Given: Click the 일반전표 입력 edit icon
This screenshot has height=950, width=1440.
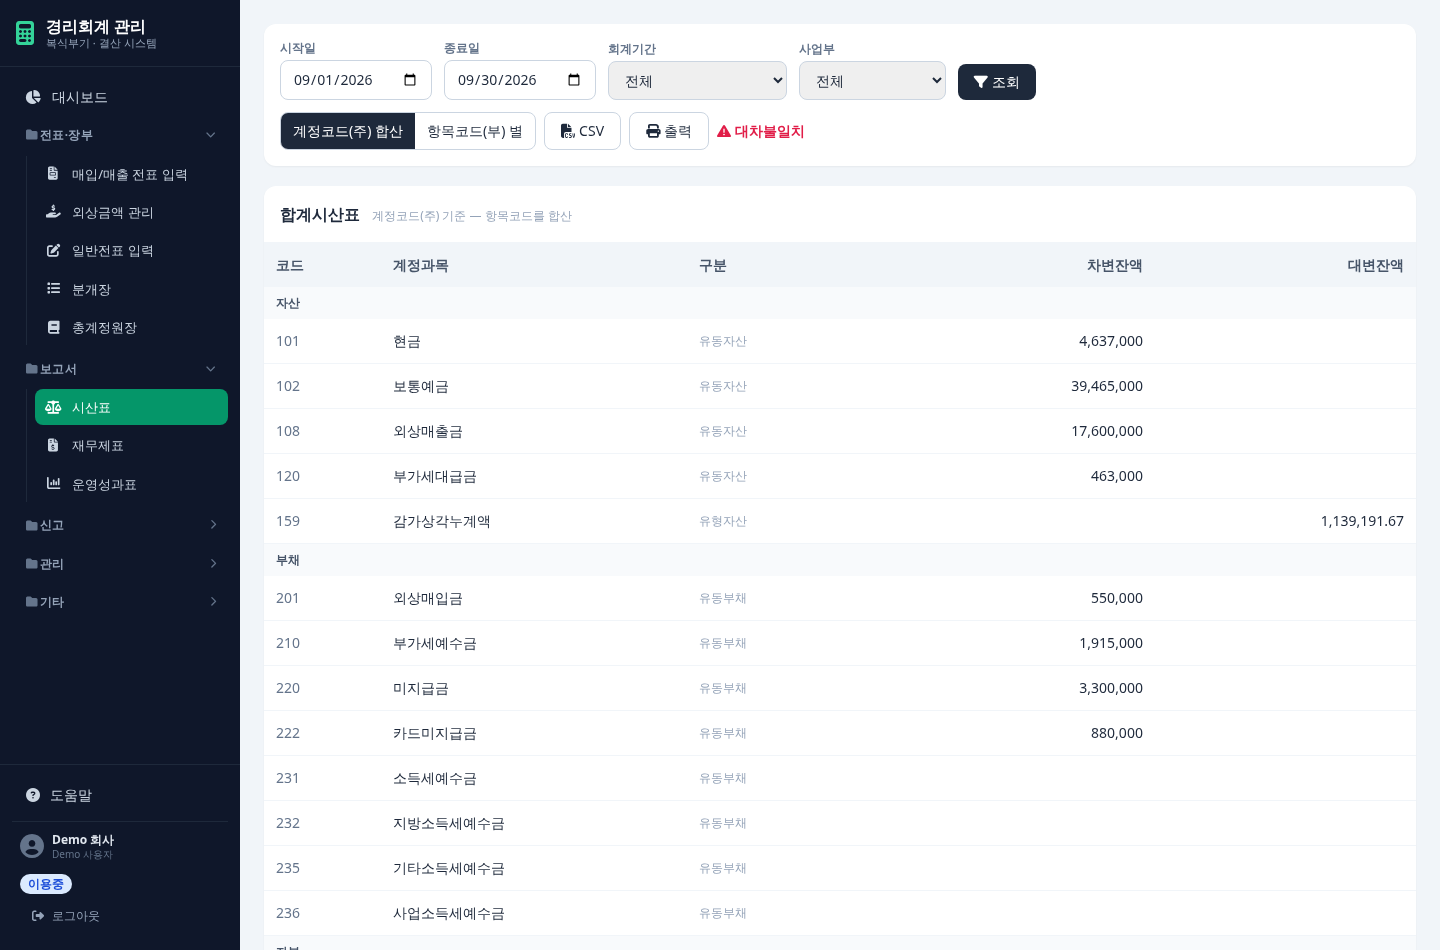Looking at the screenshot, I should click(x=53, y=250).
